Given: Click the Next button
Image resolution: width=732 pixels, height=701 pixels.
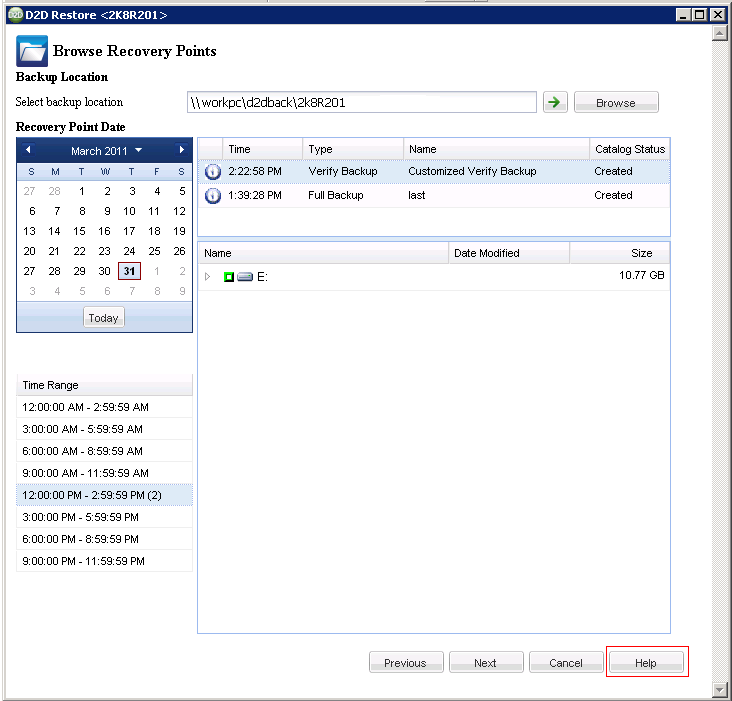Looking at the screenshot, I should click(486, 663).
